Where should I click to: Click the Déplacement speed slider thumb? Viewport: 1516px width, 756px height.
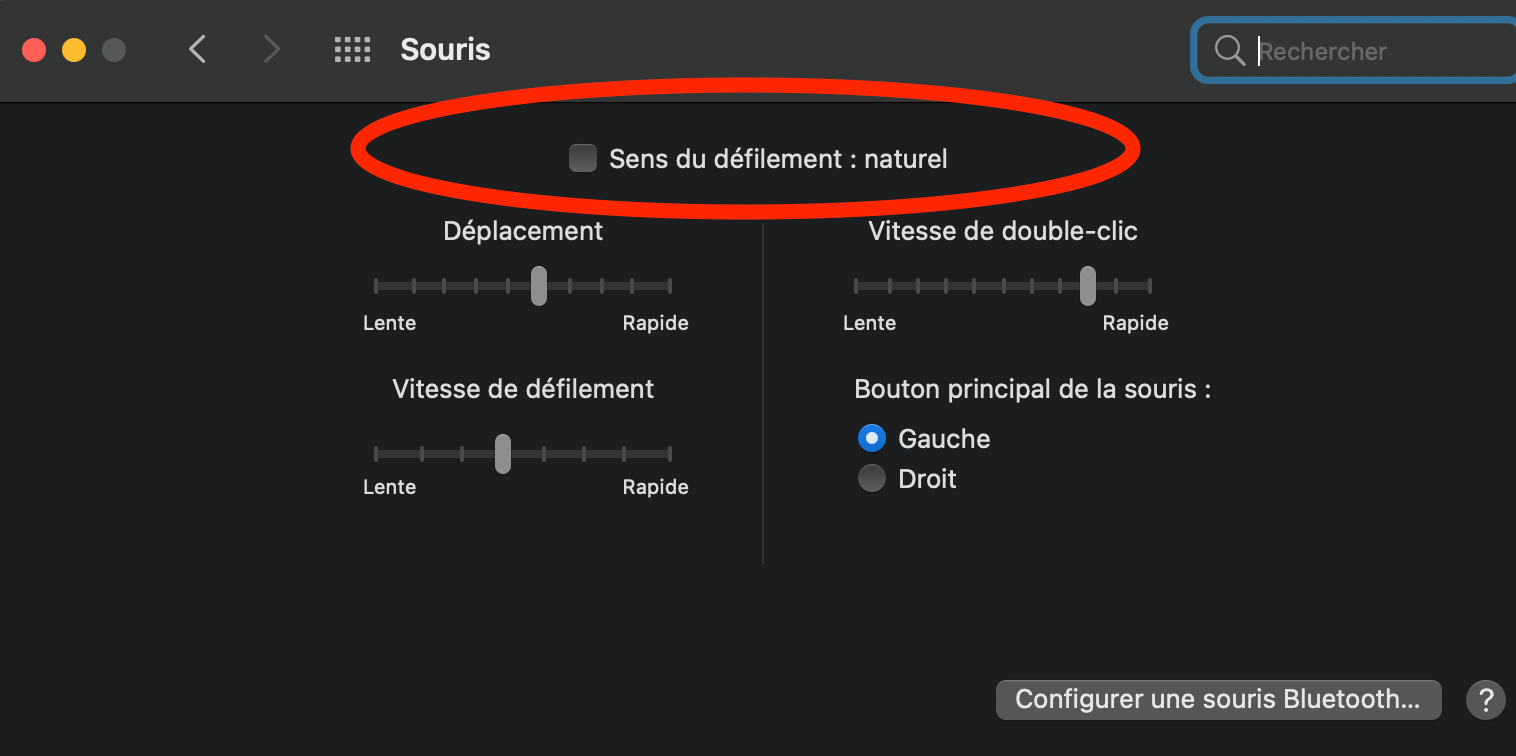539,286
